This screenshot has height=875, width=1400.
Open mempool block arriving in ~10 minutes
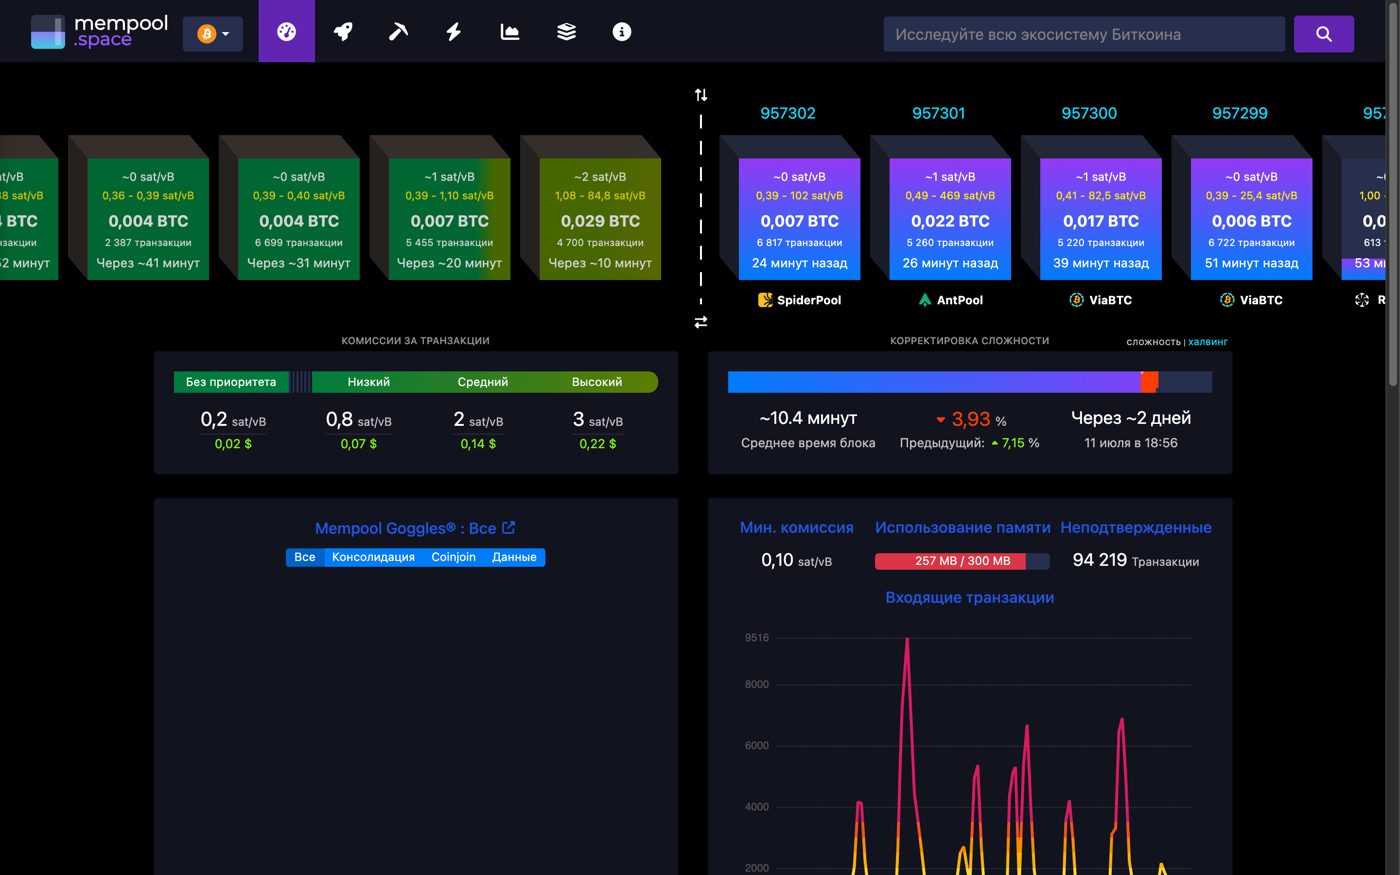pos(600,218)
